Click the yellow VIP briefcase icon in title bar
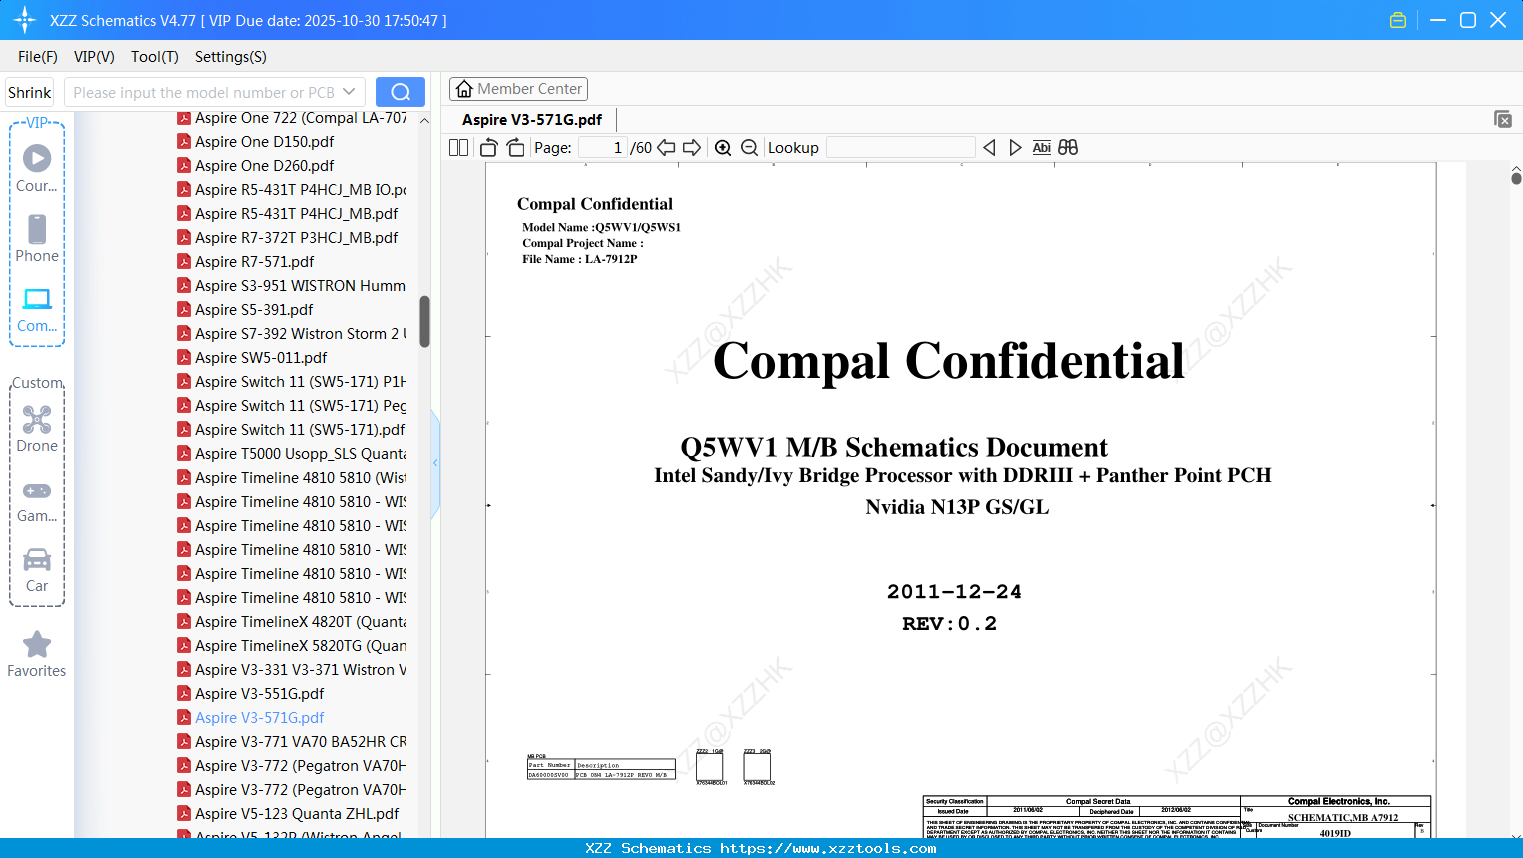1523x858 pixels. (1398, 20)
